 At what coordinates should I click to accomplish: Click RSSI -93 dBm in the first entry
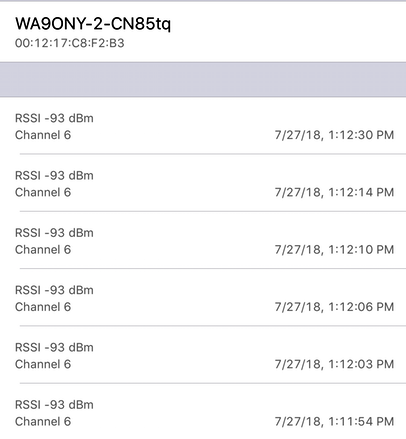[54, 118]
